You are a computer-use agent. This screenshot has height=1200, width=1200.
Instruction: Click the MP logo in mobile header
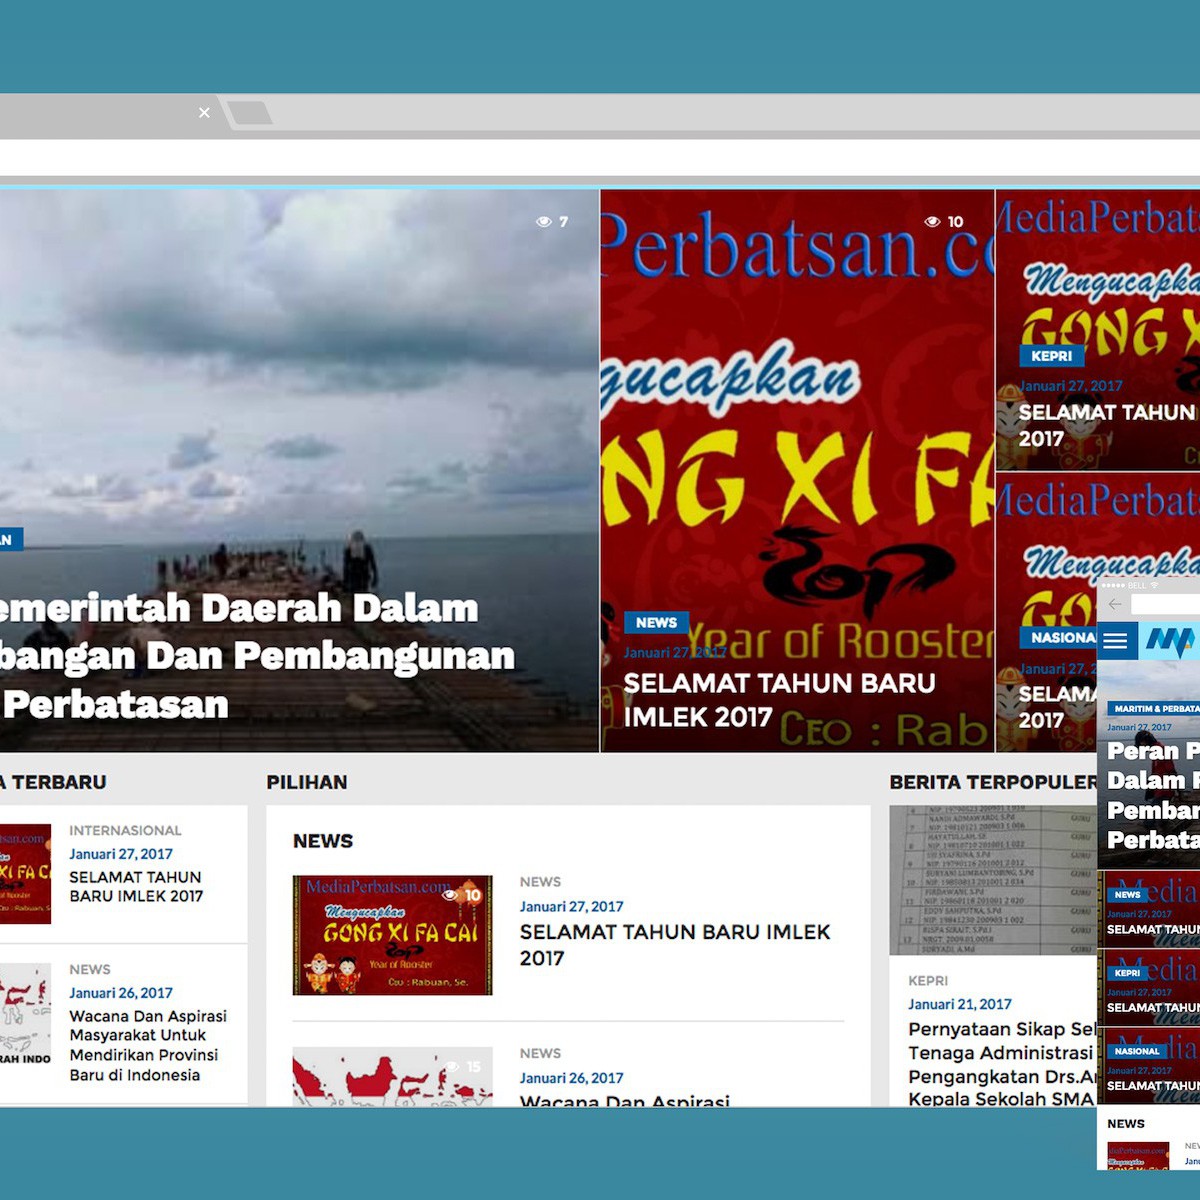coord(1170,640)
